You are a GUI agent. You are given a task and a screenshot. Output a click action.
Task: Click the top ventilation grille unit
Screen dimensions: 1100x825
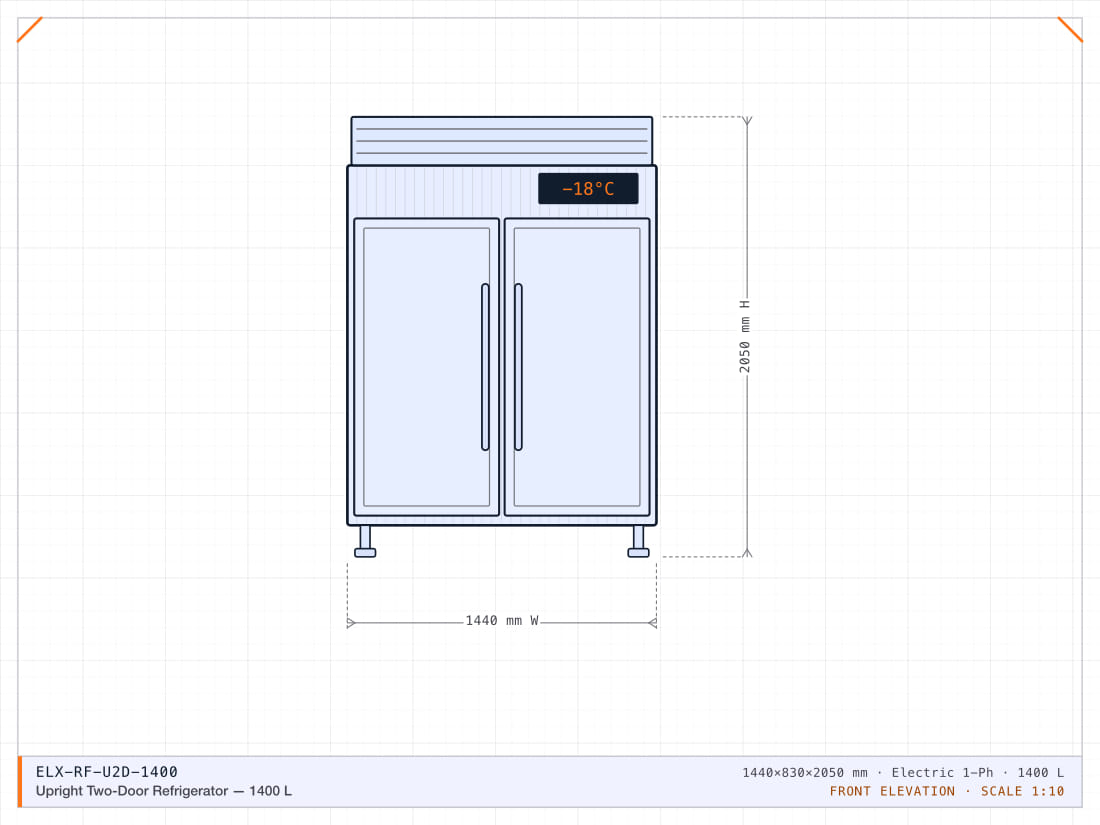(502, 141)
